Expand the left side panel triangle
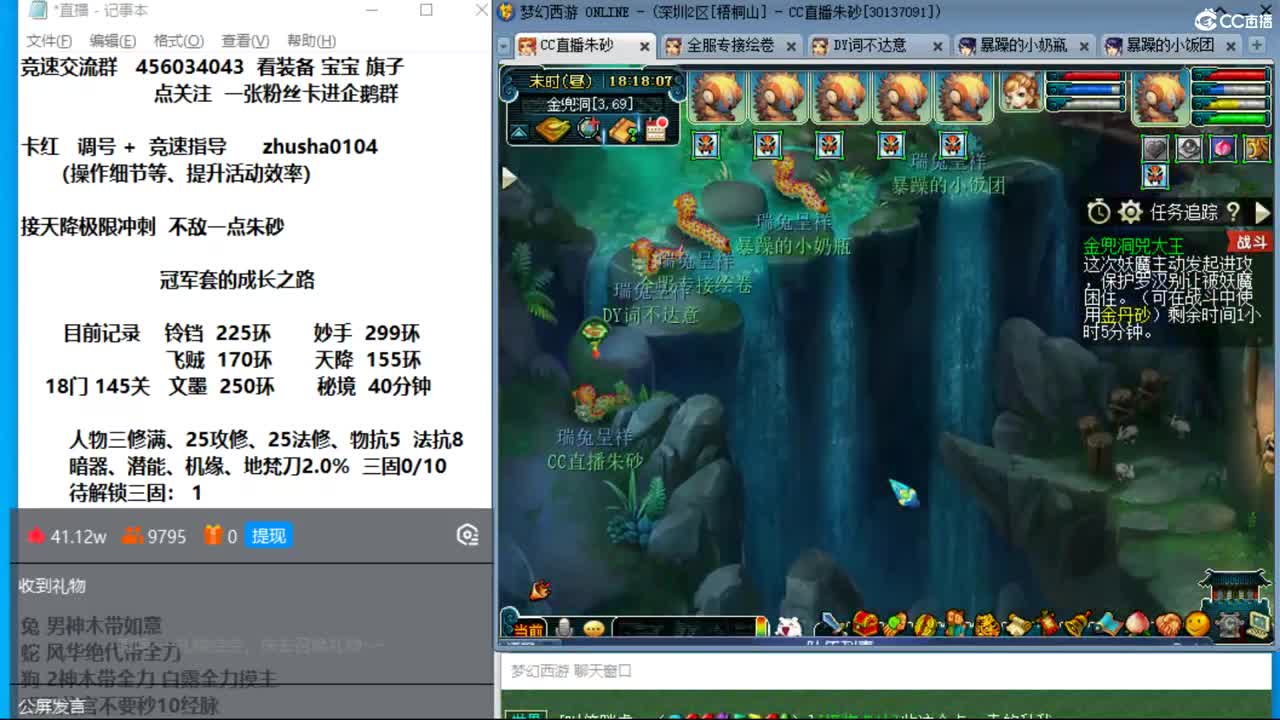 510,178
